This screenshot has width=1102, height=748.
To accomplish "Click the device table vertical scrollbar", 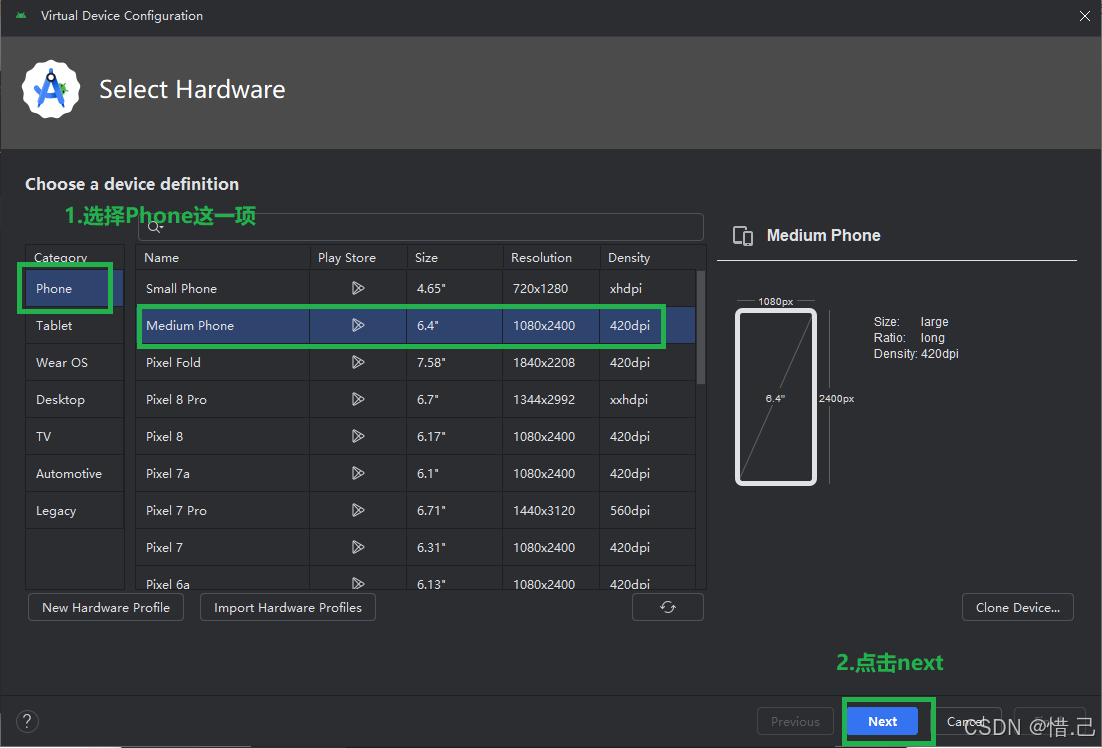I will pyautogui.click(x=701, y=327).
